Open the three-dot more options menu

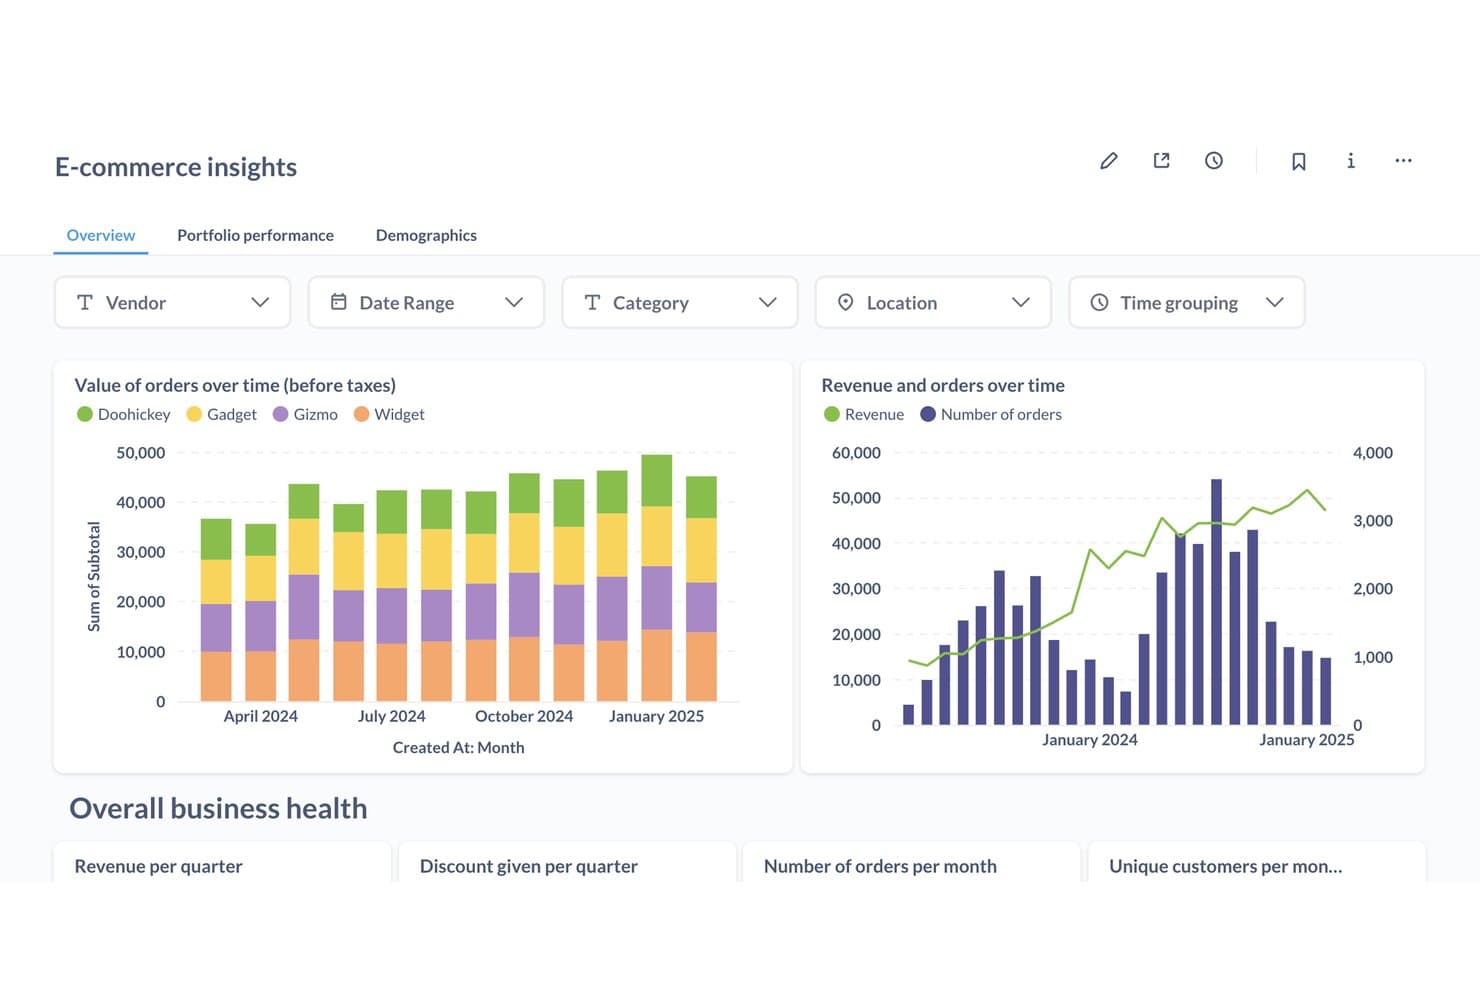click(1403, 161)
